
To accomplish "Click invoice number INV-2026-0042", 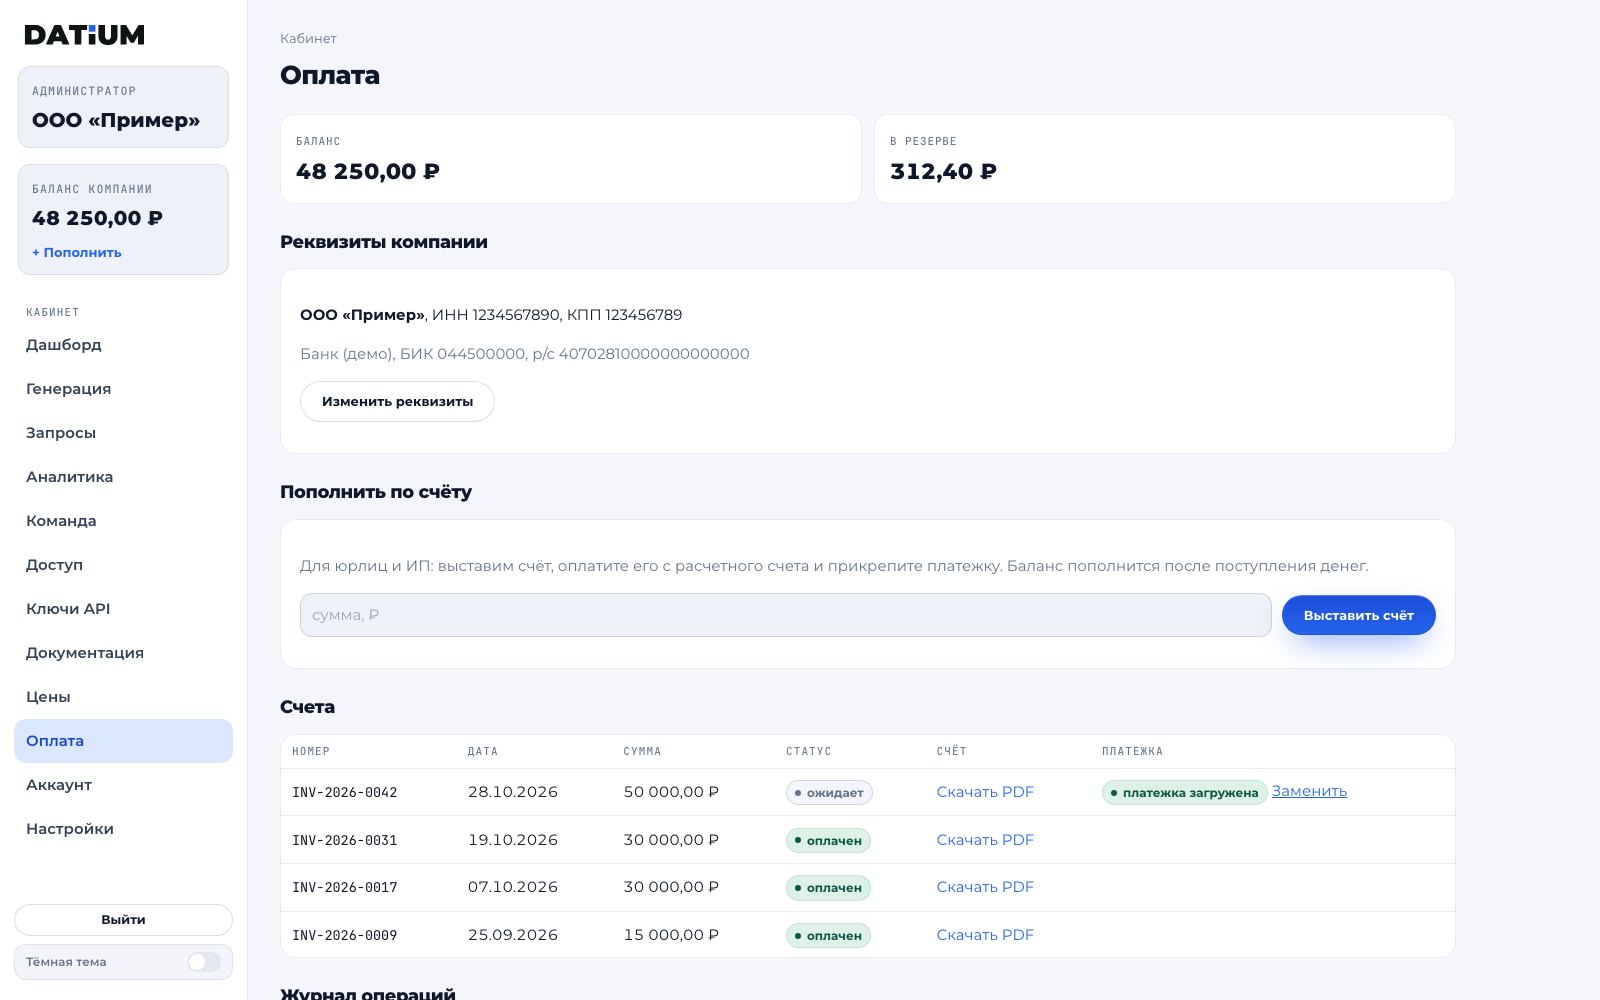I will (x=345, y=793).
